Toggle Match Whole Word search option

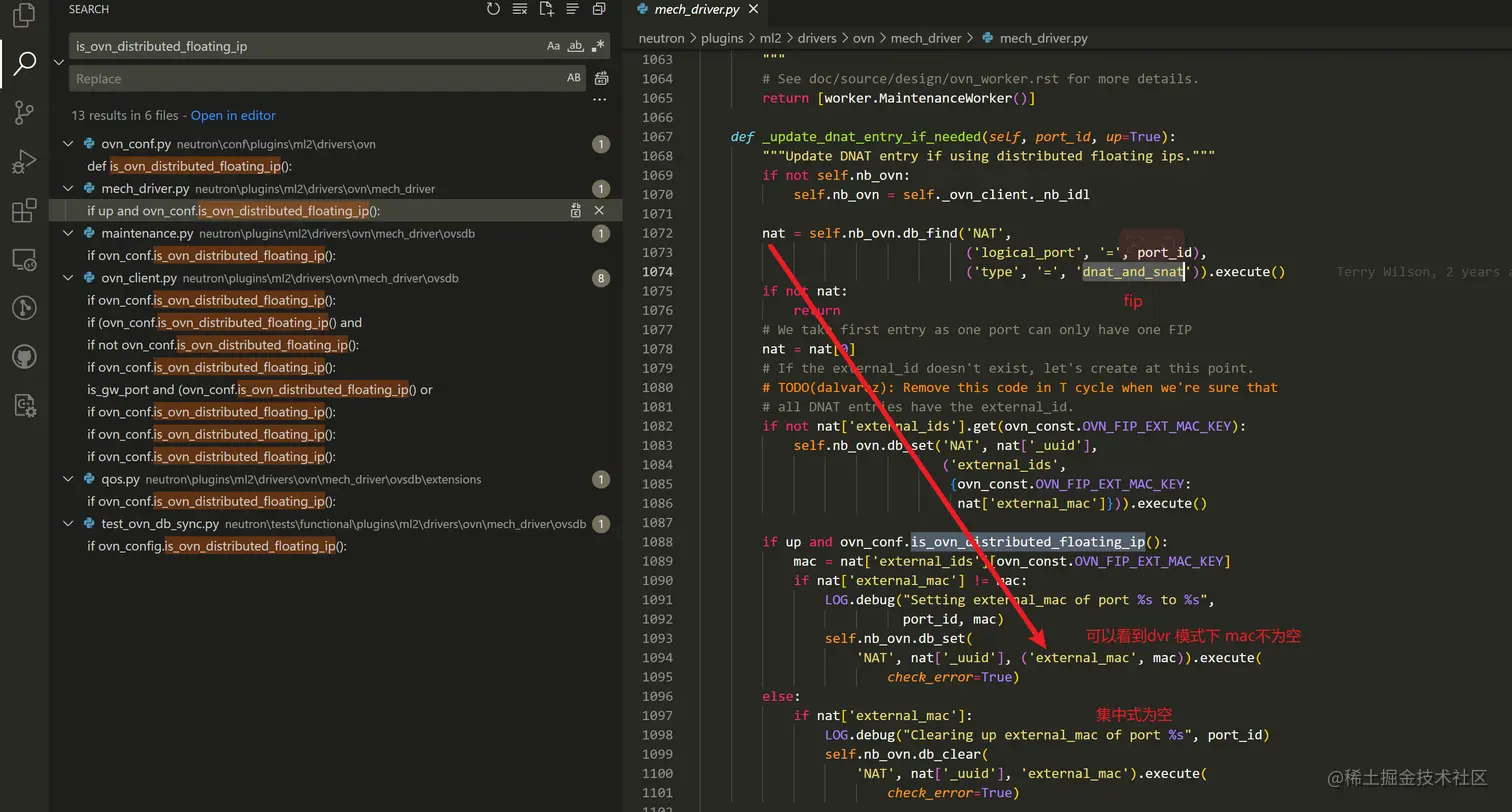coord(576,46)
